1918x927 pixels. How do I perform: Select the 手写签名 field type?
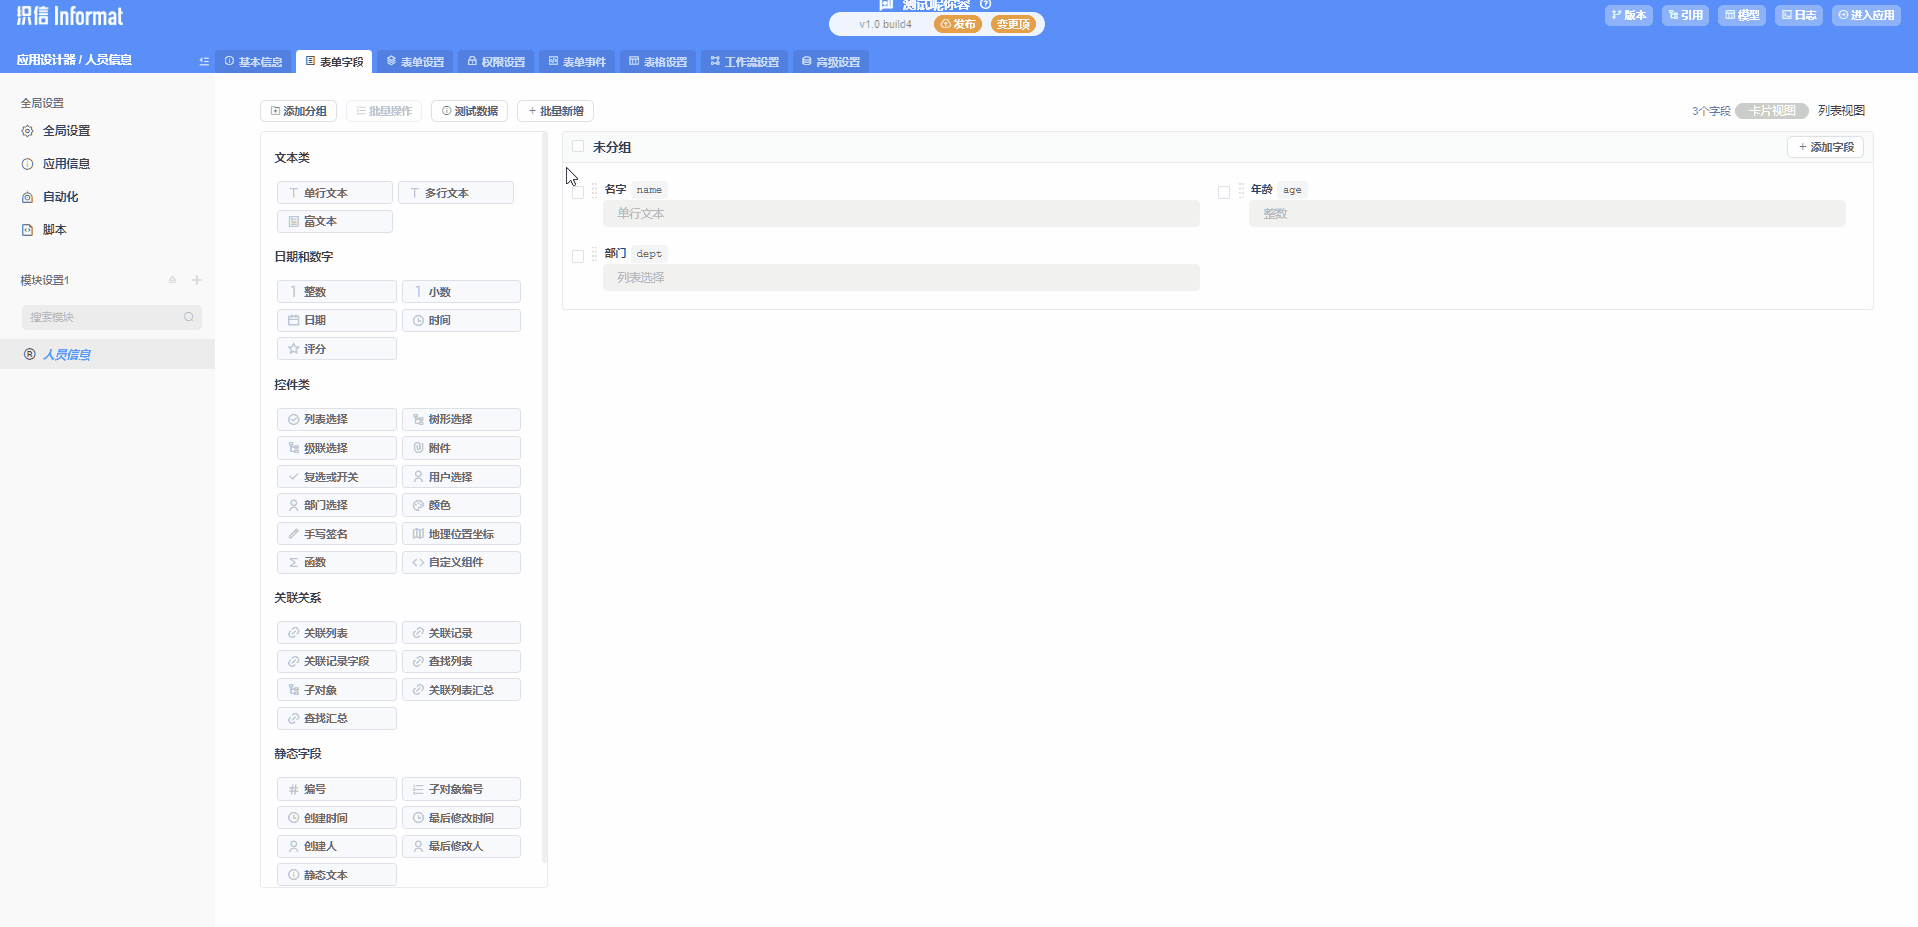point(336,533)
